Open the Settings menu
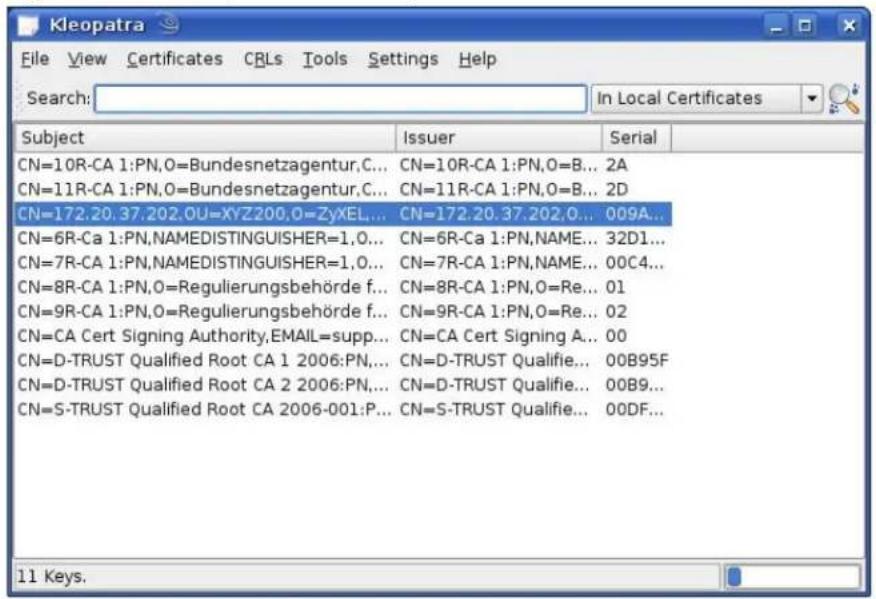Screen dimensions: 876x599 click(x=403, y=59)
